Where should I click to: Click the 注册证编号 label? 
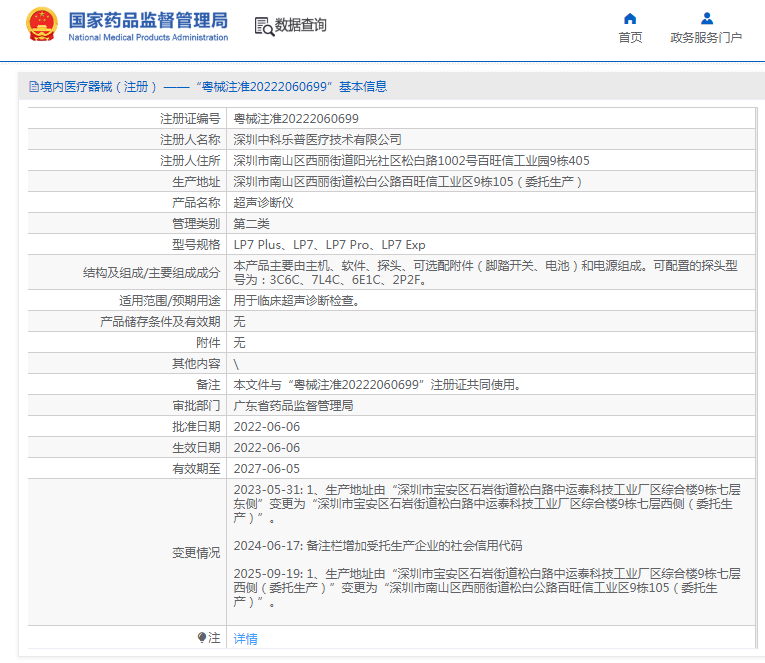pos(190,119)
